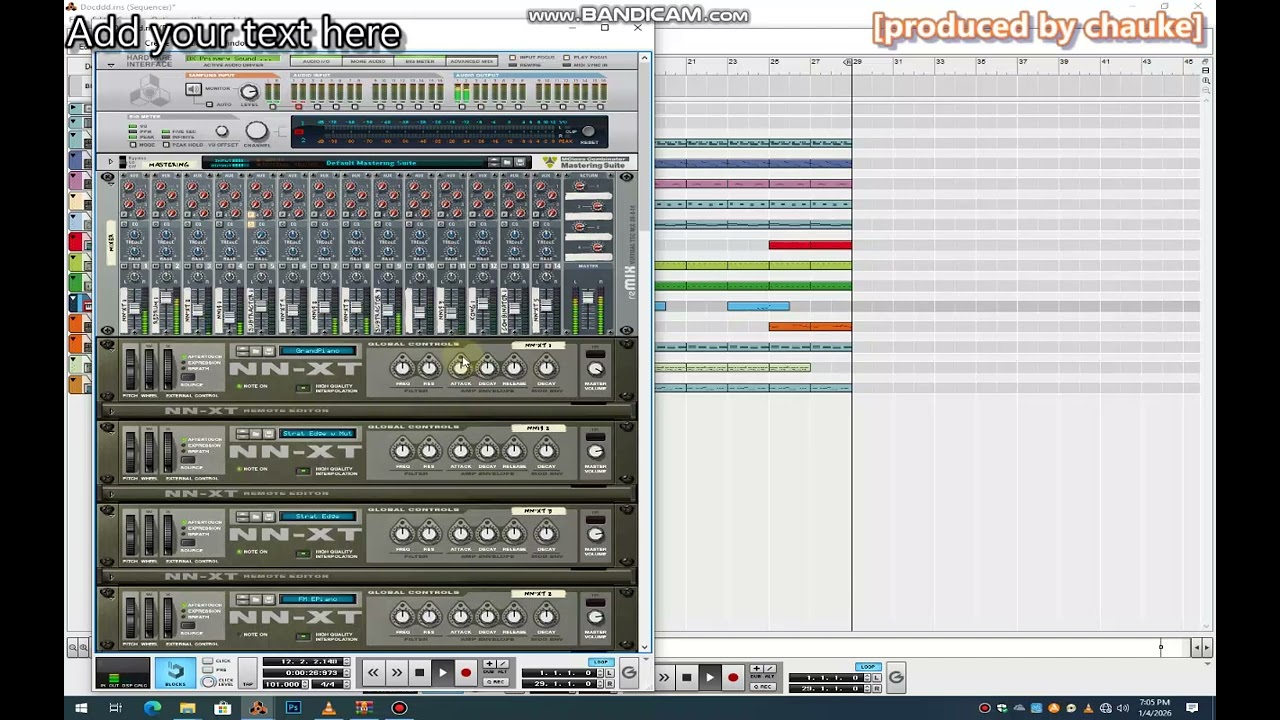The image size is (1280, 720).
Task: Enable the Auto monitor checkbox
Action: pos(210,104)
